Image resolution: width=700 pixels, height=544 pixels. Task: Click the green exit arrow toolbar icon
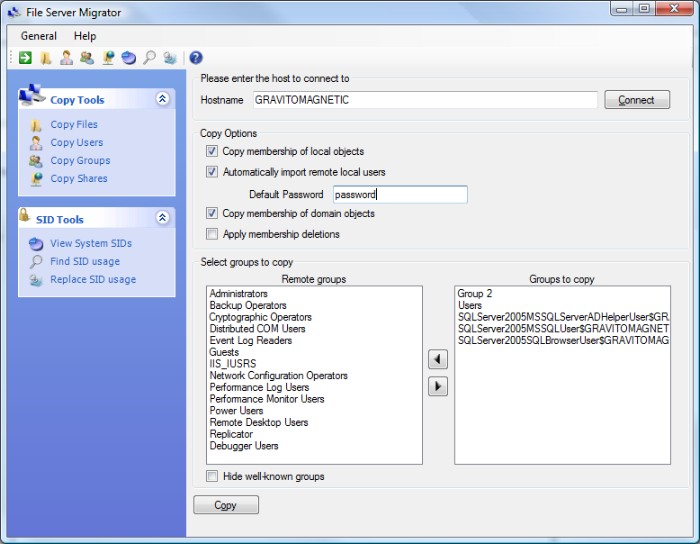25,58
